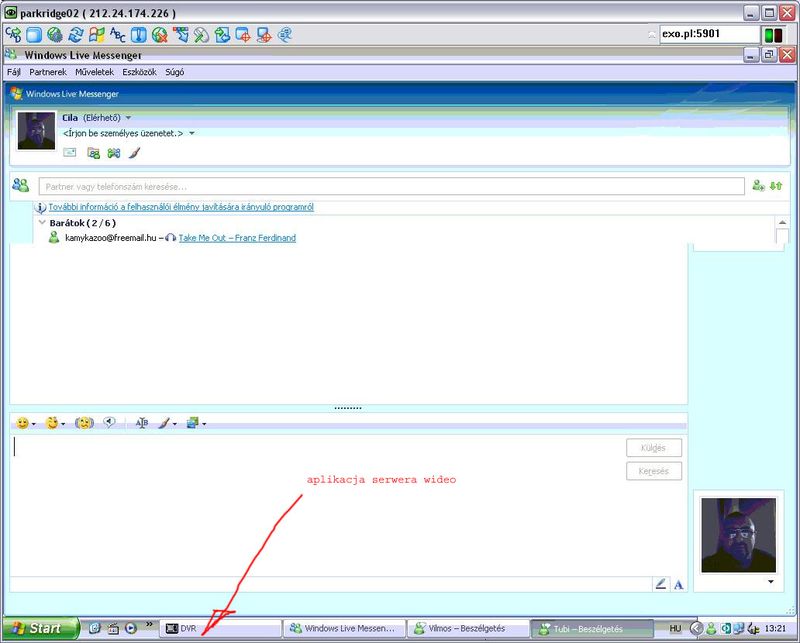Click the sharing folders icon under Cila
Screen dimensions: 800x643
[x=93, y=153]
